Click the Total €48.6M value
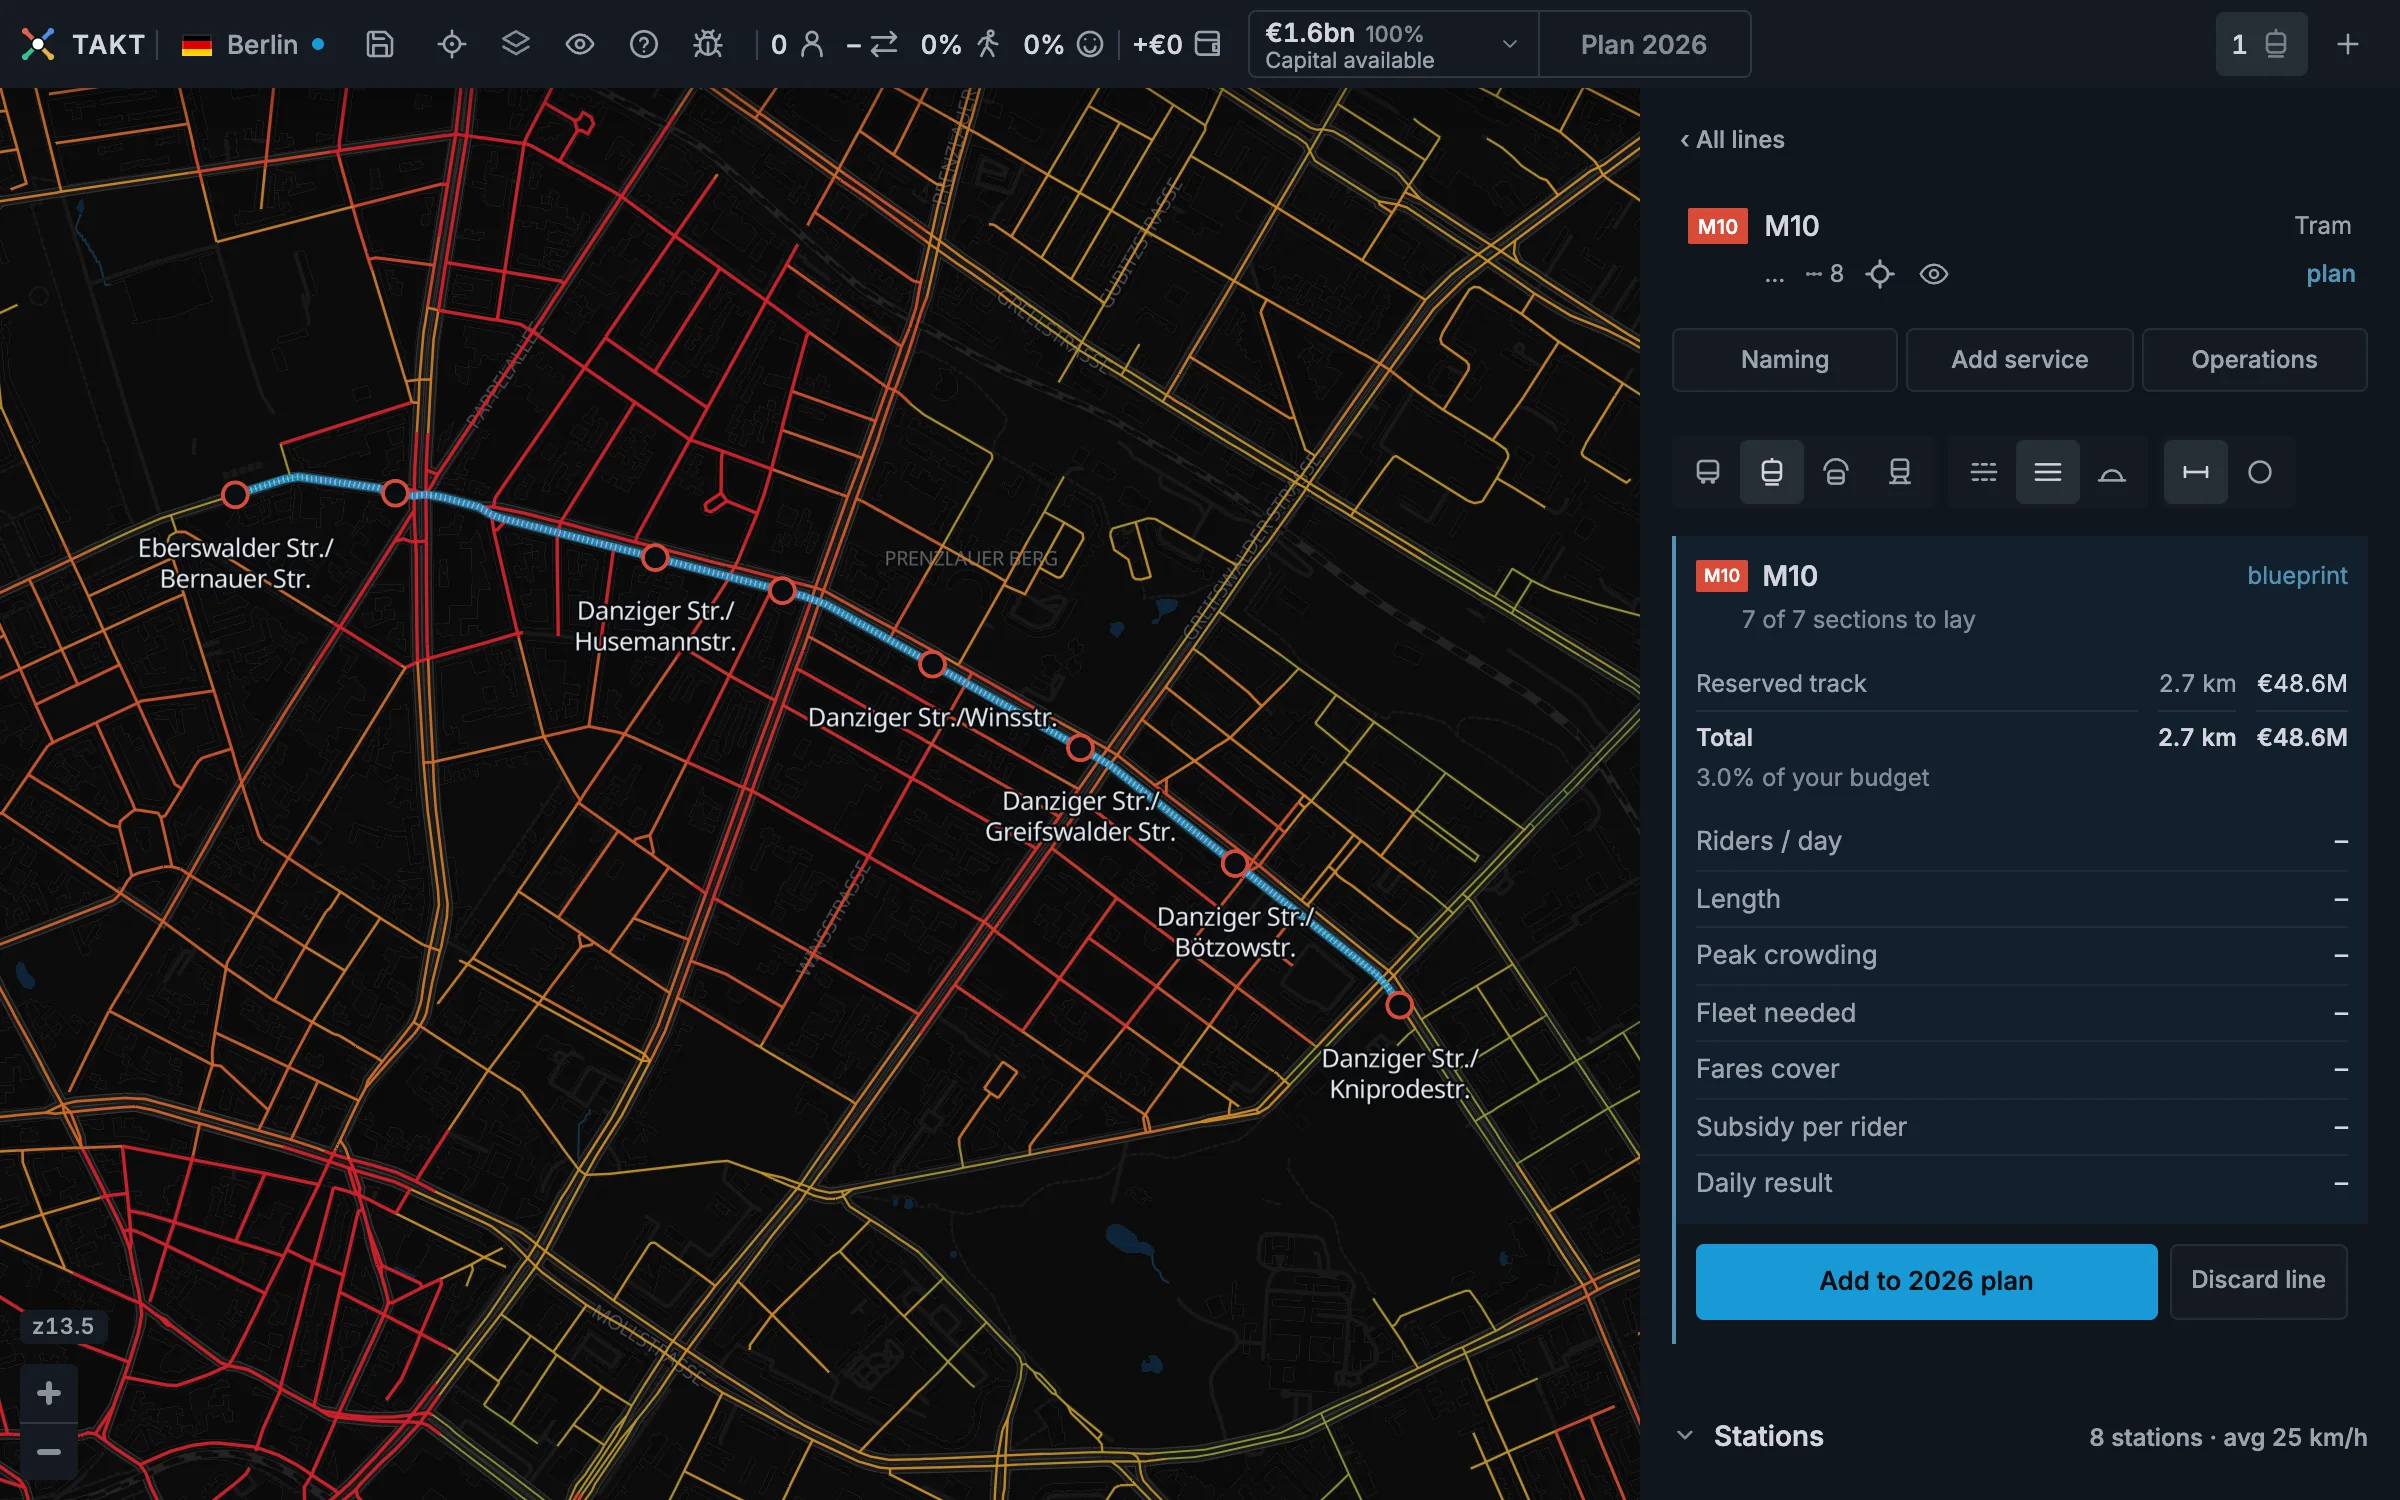 coord(2302,738)
